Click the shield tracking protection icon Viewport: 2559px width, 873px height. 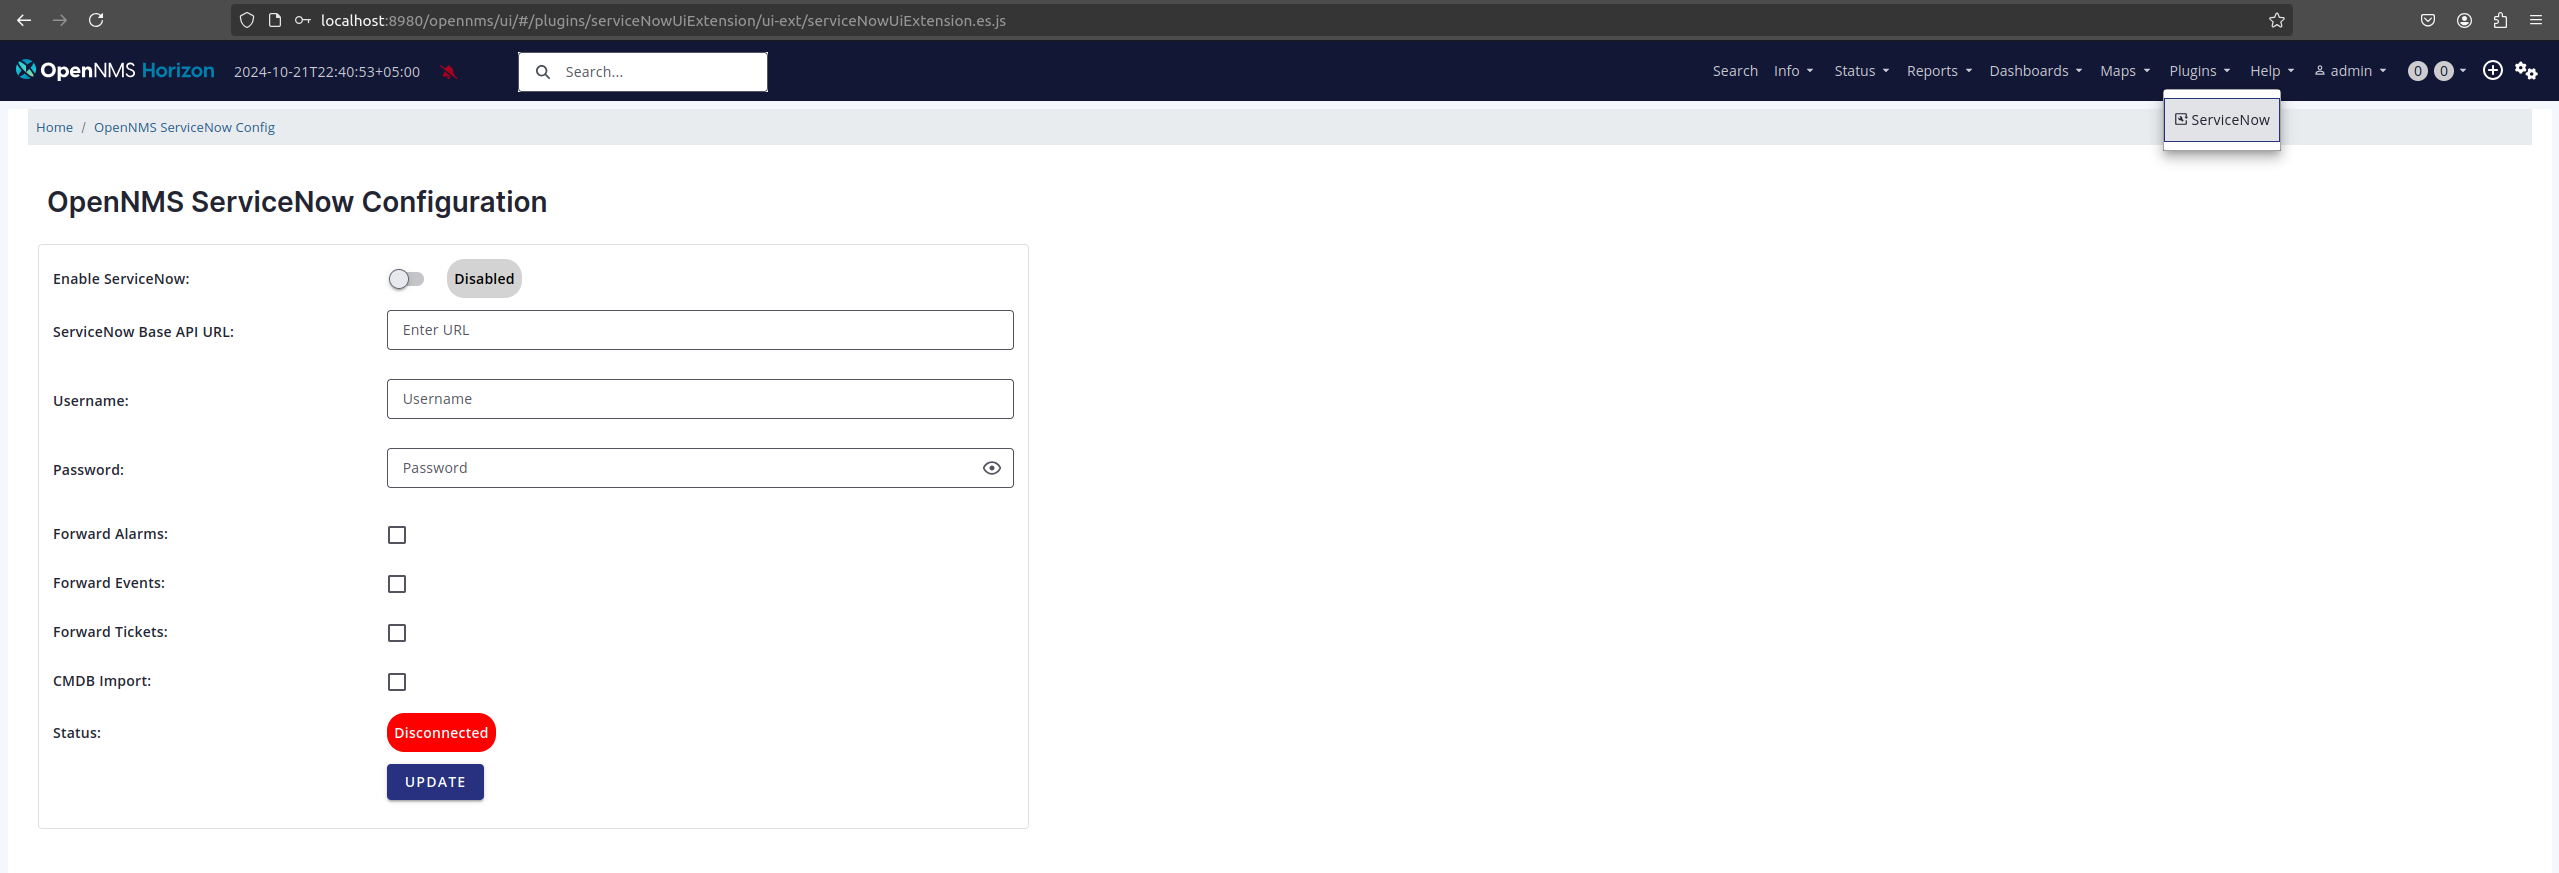(247, 20)
